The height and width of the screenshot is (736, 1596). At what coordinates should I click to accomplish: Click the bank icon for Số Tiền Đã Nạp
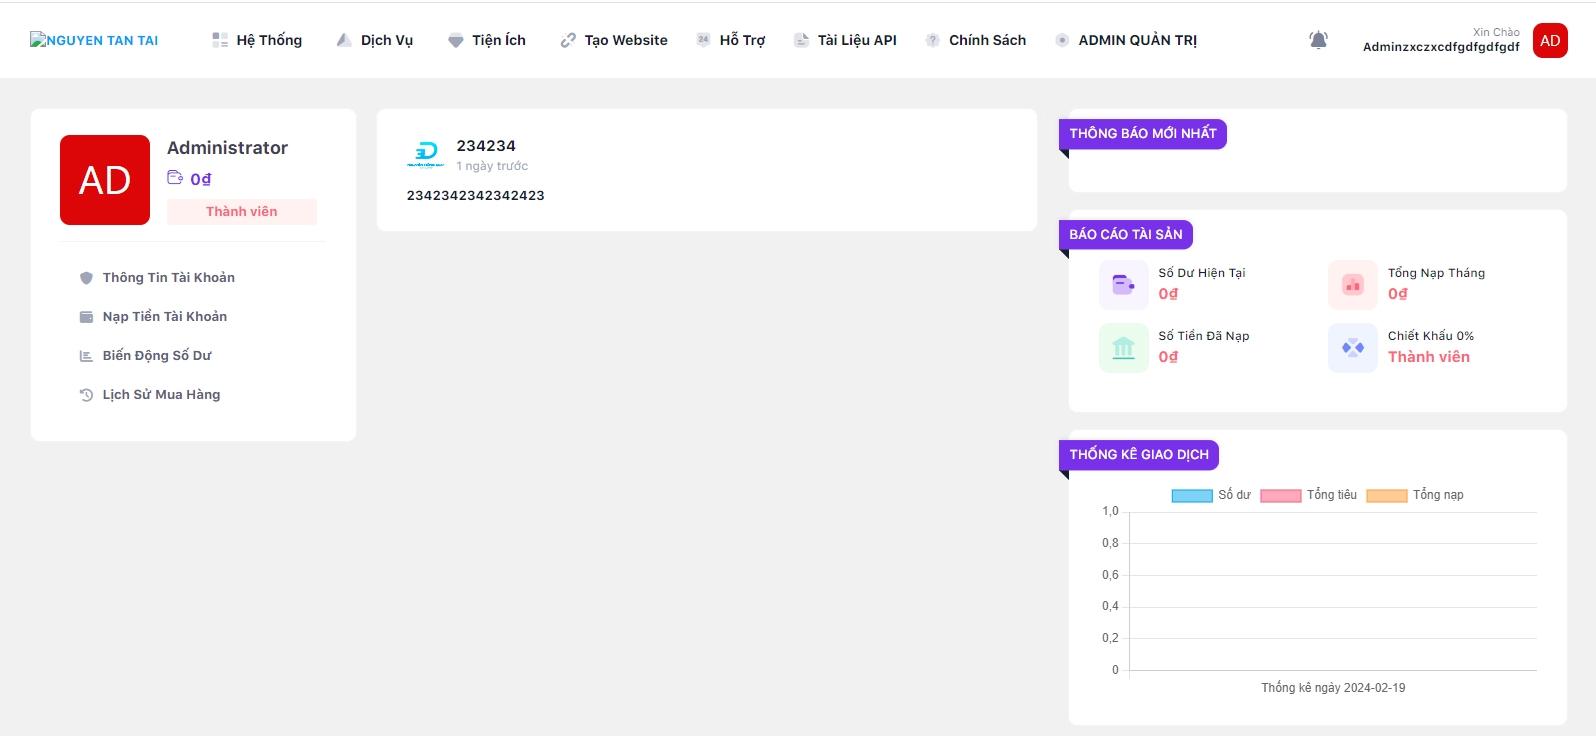click(1123, 348)
